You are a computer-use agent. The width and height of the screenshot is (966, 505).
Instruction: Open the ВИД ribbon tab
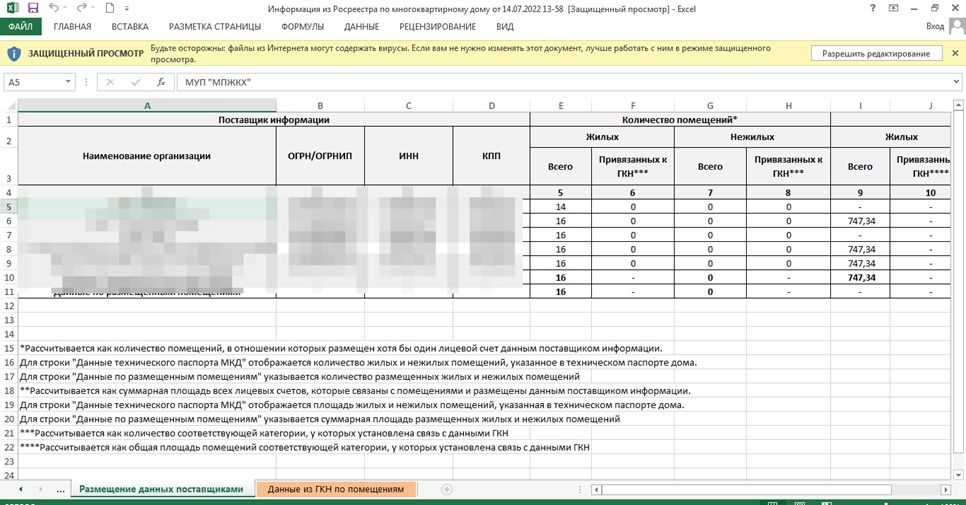coord(505,26)
